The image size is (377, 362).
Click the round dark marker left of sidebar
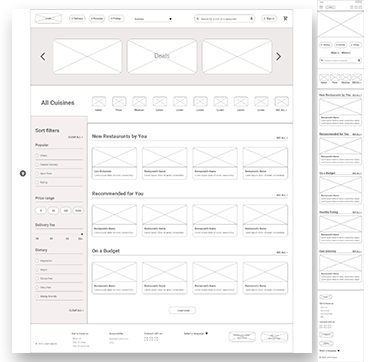pyautogui.click(x=23, y=173)
